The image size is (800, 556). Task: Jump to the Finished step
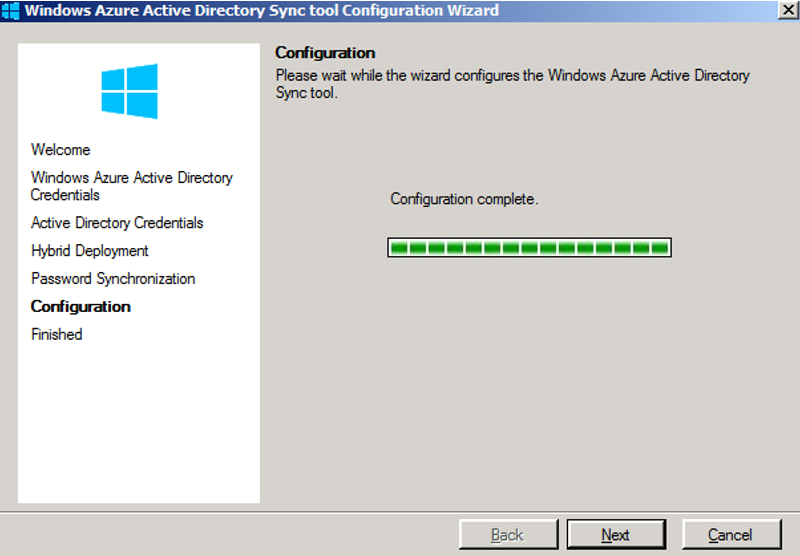point(57,335)
